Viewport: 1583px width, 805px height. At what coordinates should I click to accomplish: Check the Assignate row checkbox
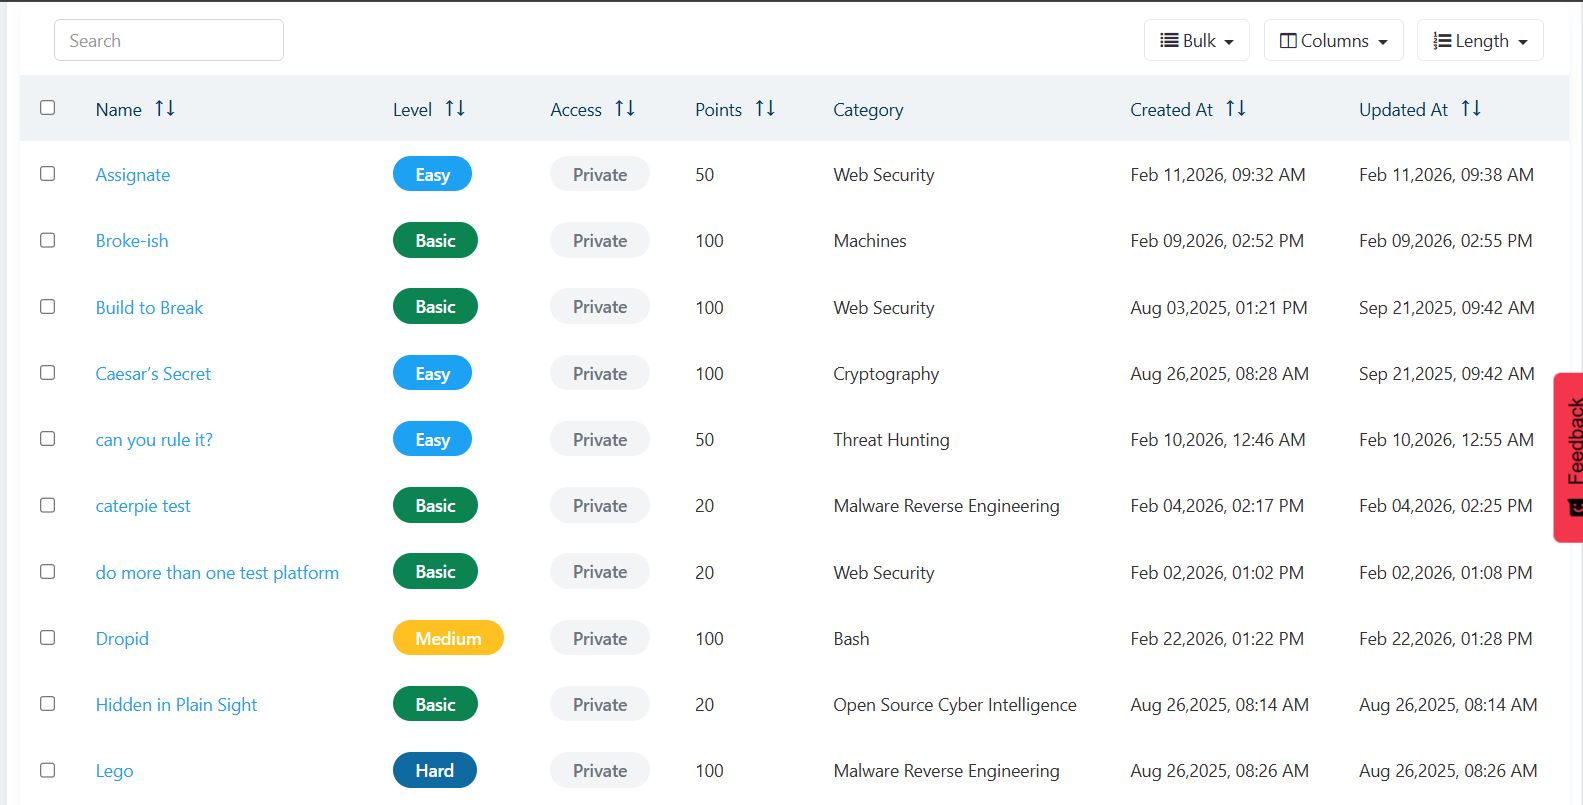pos(47,174)
